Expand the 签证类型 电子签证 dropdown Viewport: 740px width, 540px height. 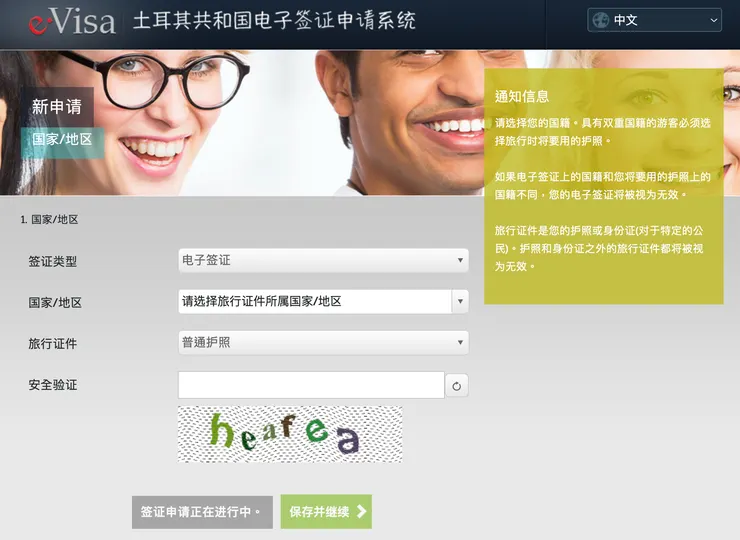[x=323, y=260]
